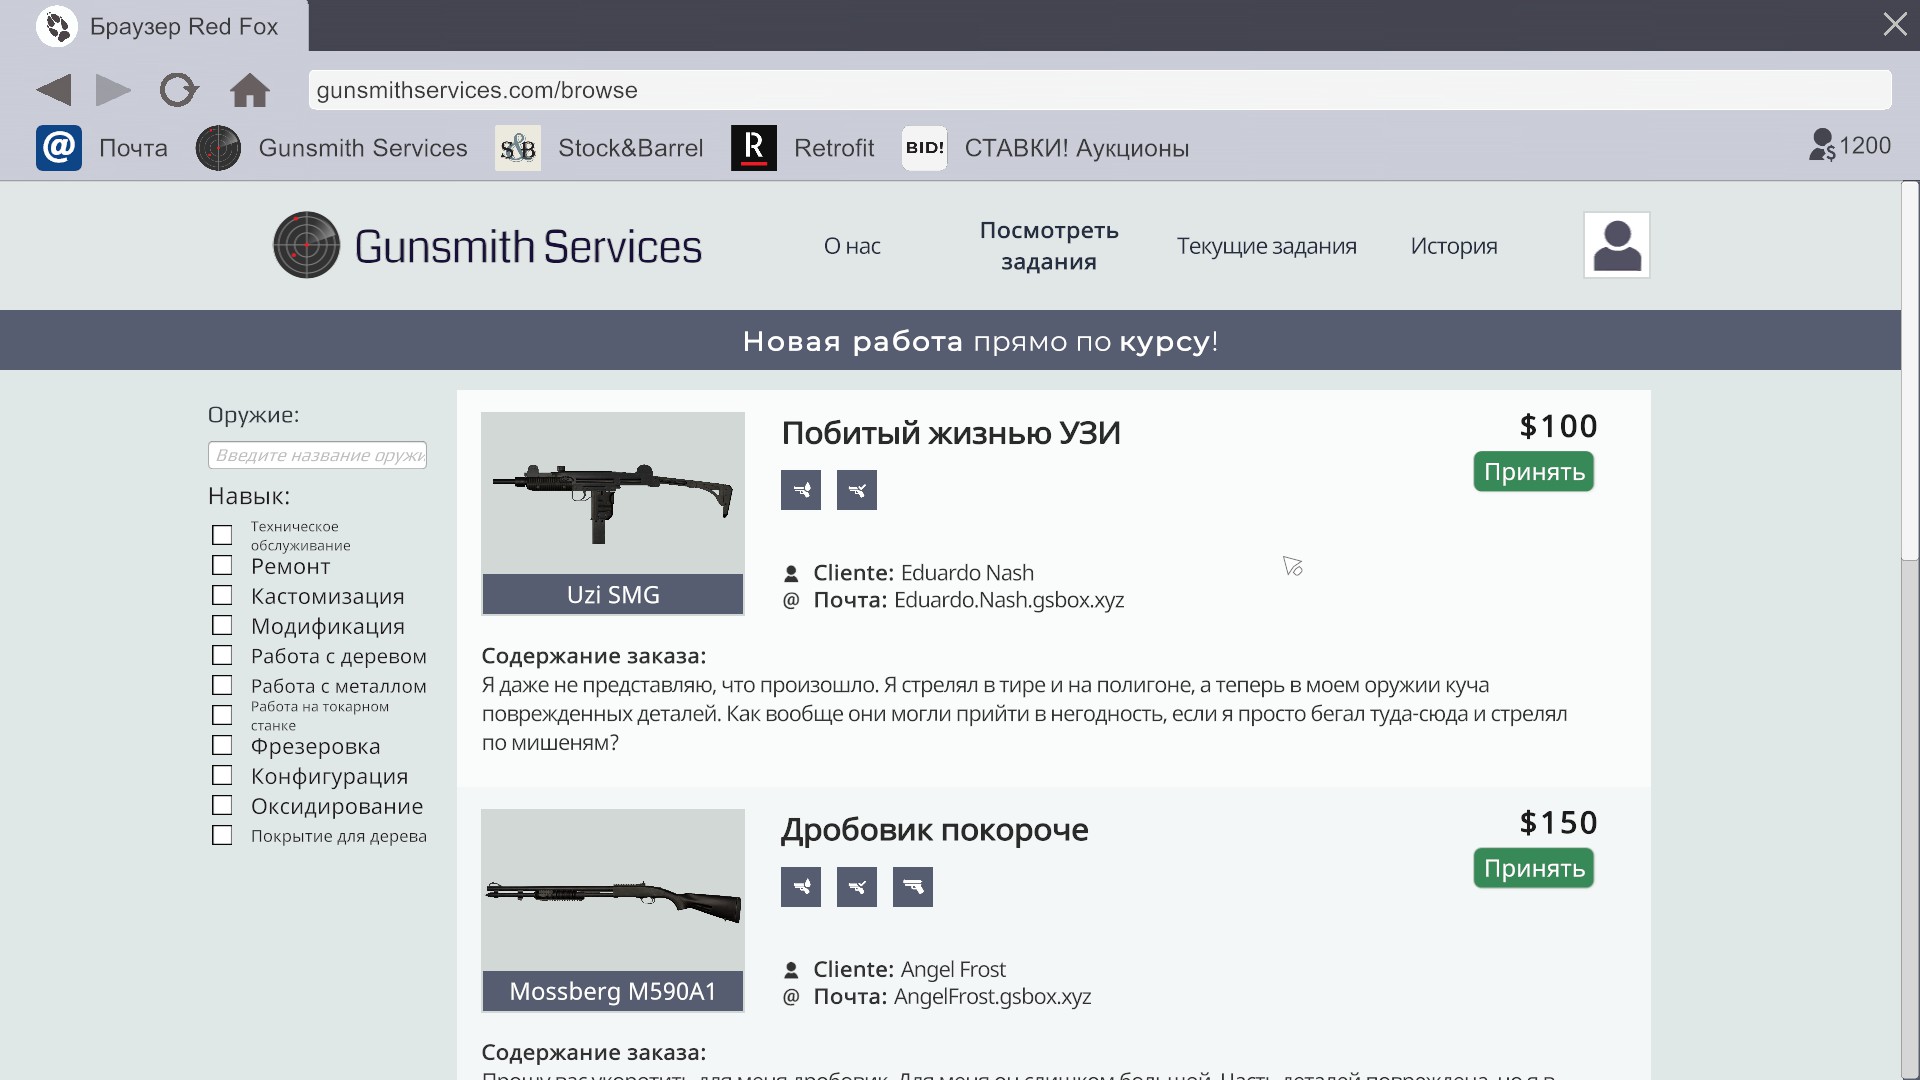Click the Побитый жизнью УЗИ title
1920x1080 pixels.
951,433
